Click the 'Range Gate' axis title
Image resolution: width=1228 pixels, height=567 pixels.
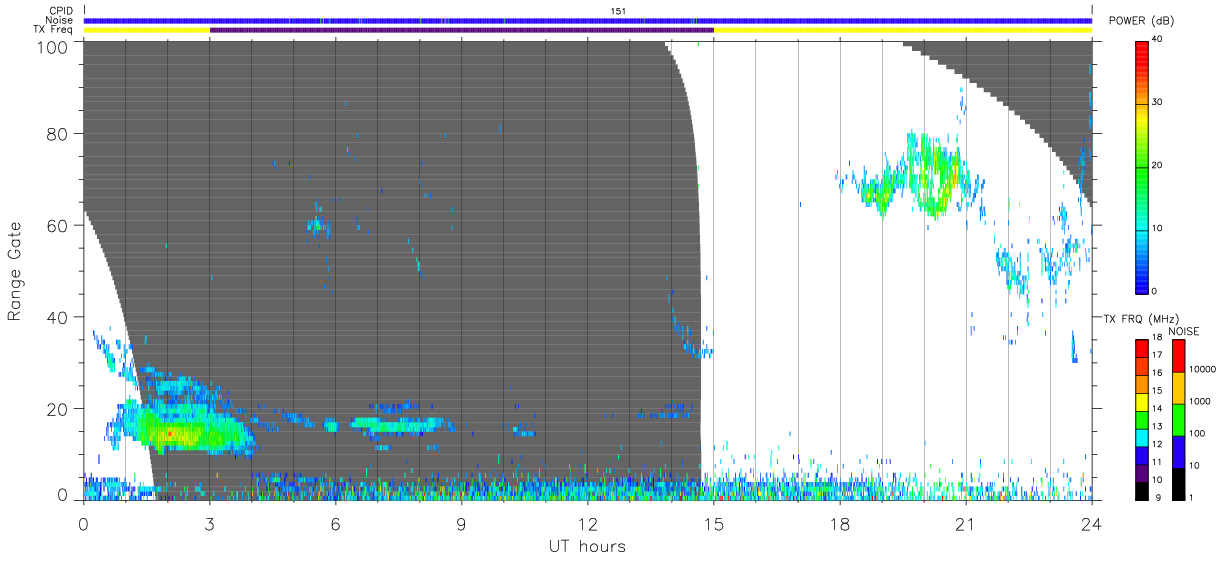[15, 272]
